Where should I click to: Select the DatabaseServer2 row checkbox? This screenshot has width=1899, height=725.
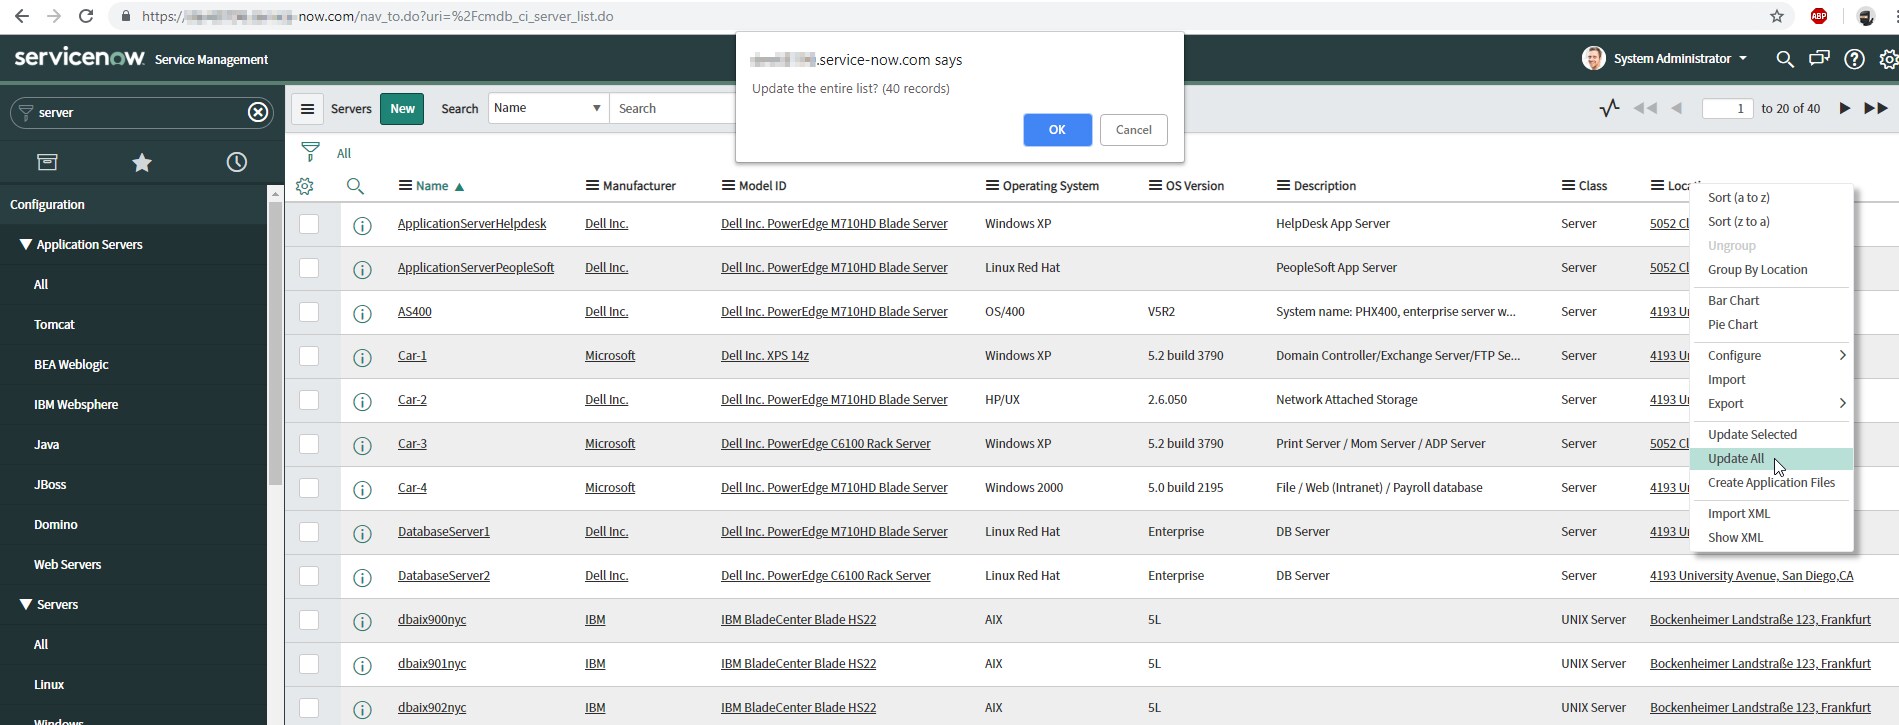click(309, 576)
